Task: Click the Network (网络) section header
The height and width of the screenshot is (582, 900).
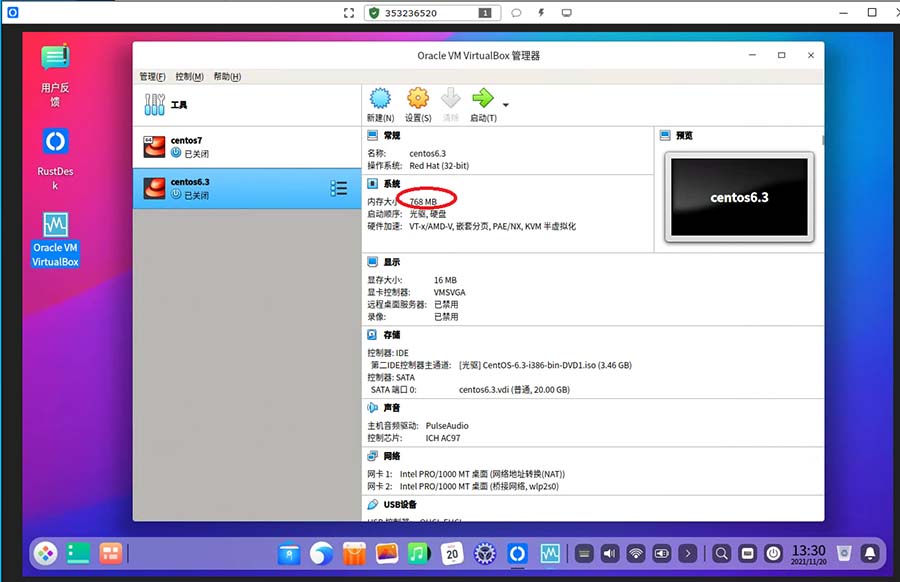Action: tap(392, 456)
